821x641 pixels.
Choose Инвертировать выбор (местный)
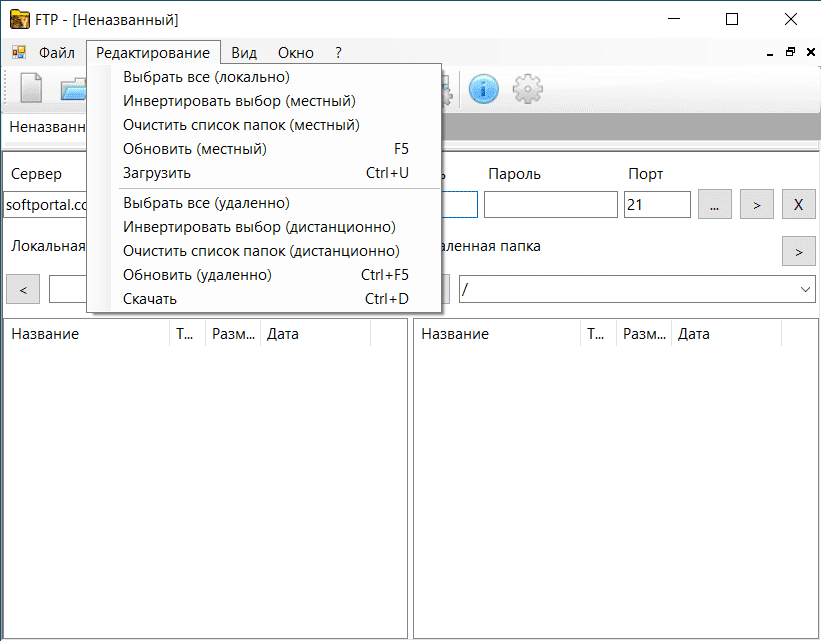click(x=264, y=101)
